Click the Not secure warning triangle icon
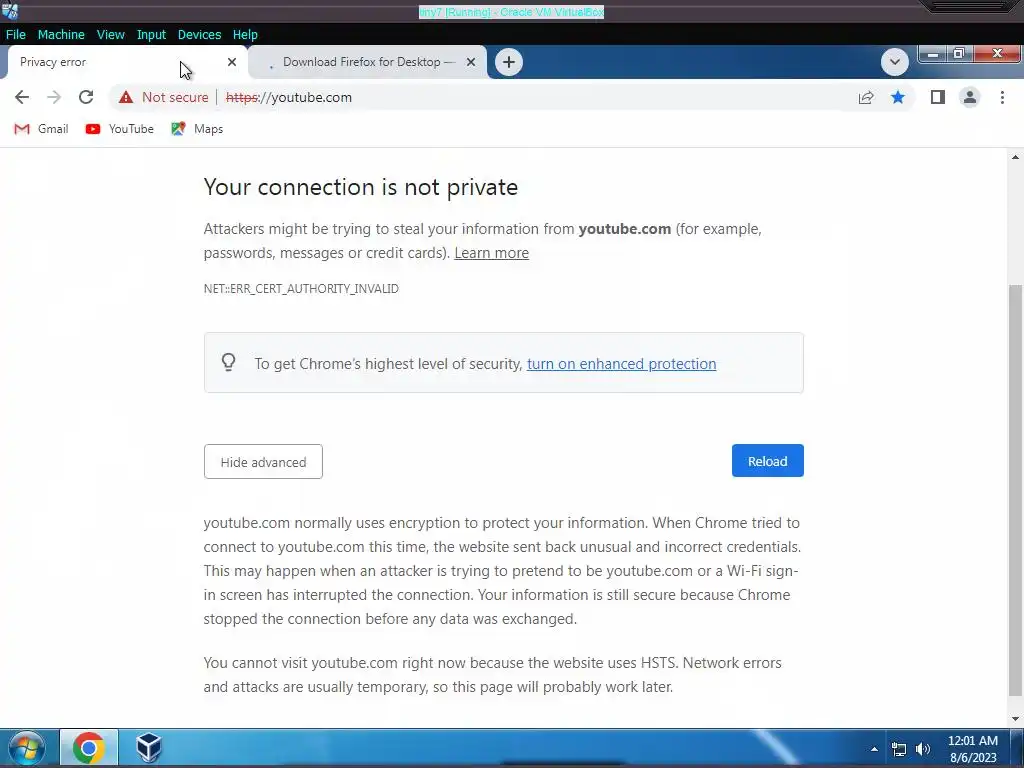Image resolution: width=1024 pixels, height=768 pixels. [125, 97]
